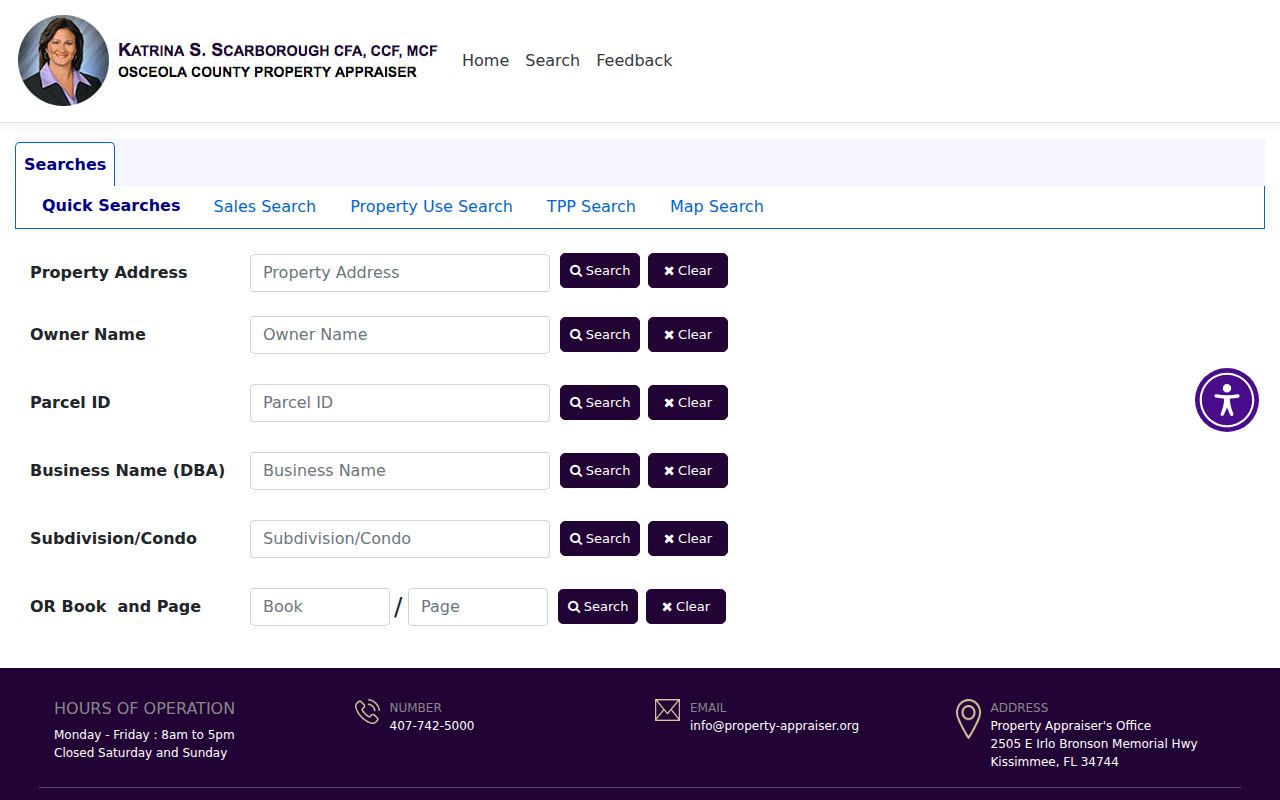Open the accessibility options widget
1280x800 pixels.
click(1227, 400)
